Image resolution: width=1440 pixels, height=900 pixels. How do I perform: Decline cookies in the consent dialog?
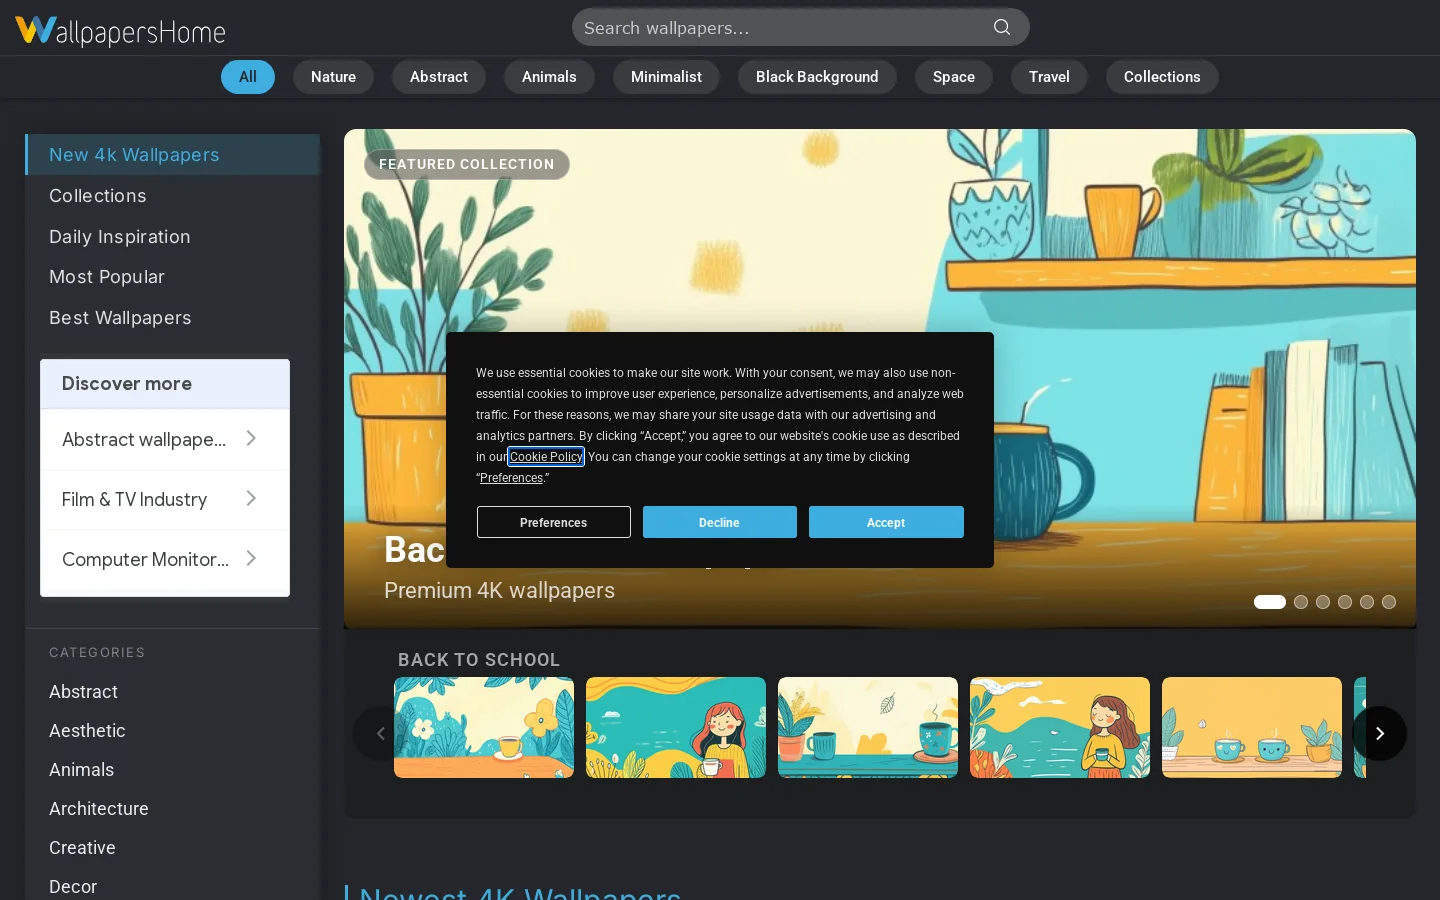[x=720, y=522]
